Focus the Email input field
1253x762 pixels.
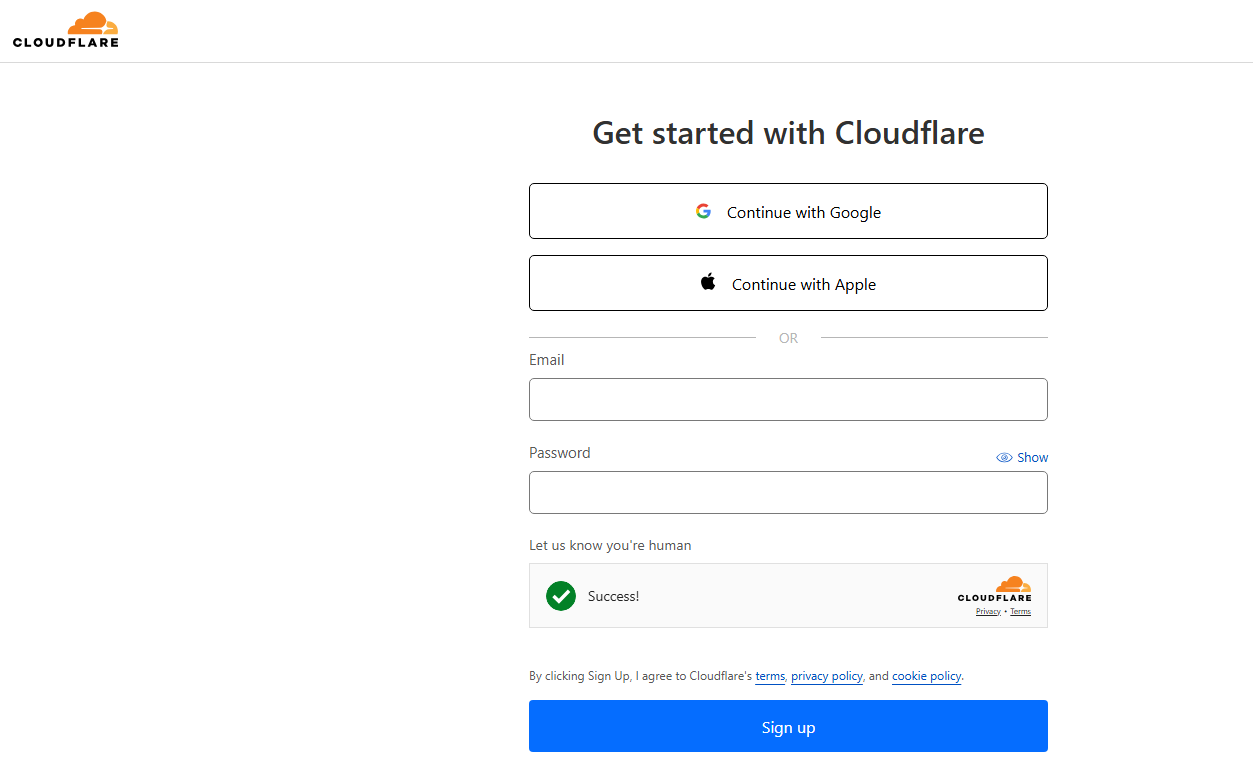[788, 399]
